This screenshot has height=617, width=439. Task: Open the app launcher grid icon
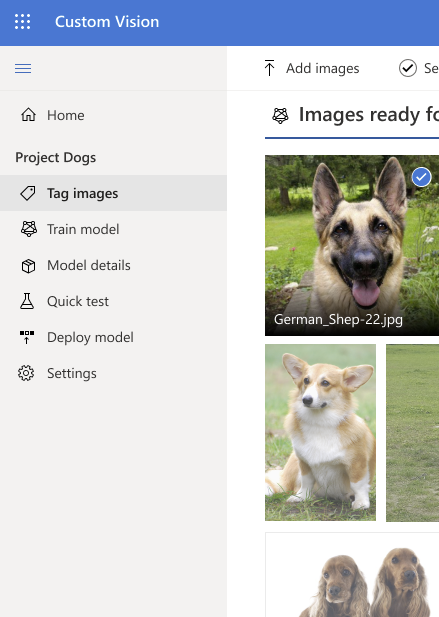click(22, 22)
